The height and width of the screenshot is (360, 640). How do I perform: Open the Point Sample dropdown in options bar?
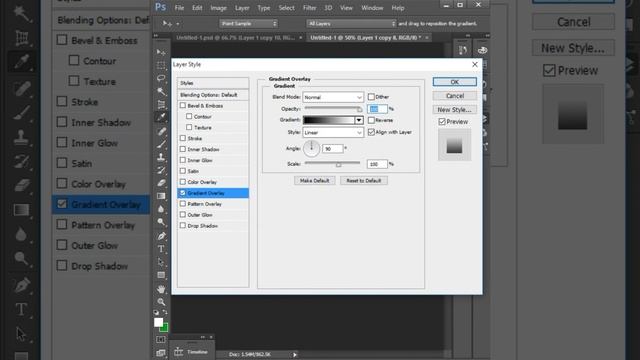(249, 24)
